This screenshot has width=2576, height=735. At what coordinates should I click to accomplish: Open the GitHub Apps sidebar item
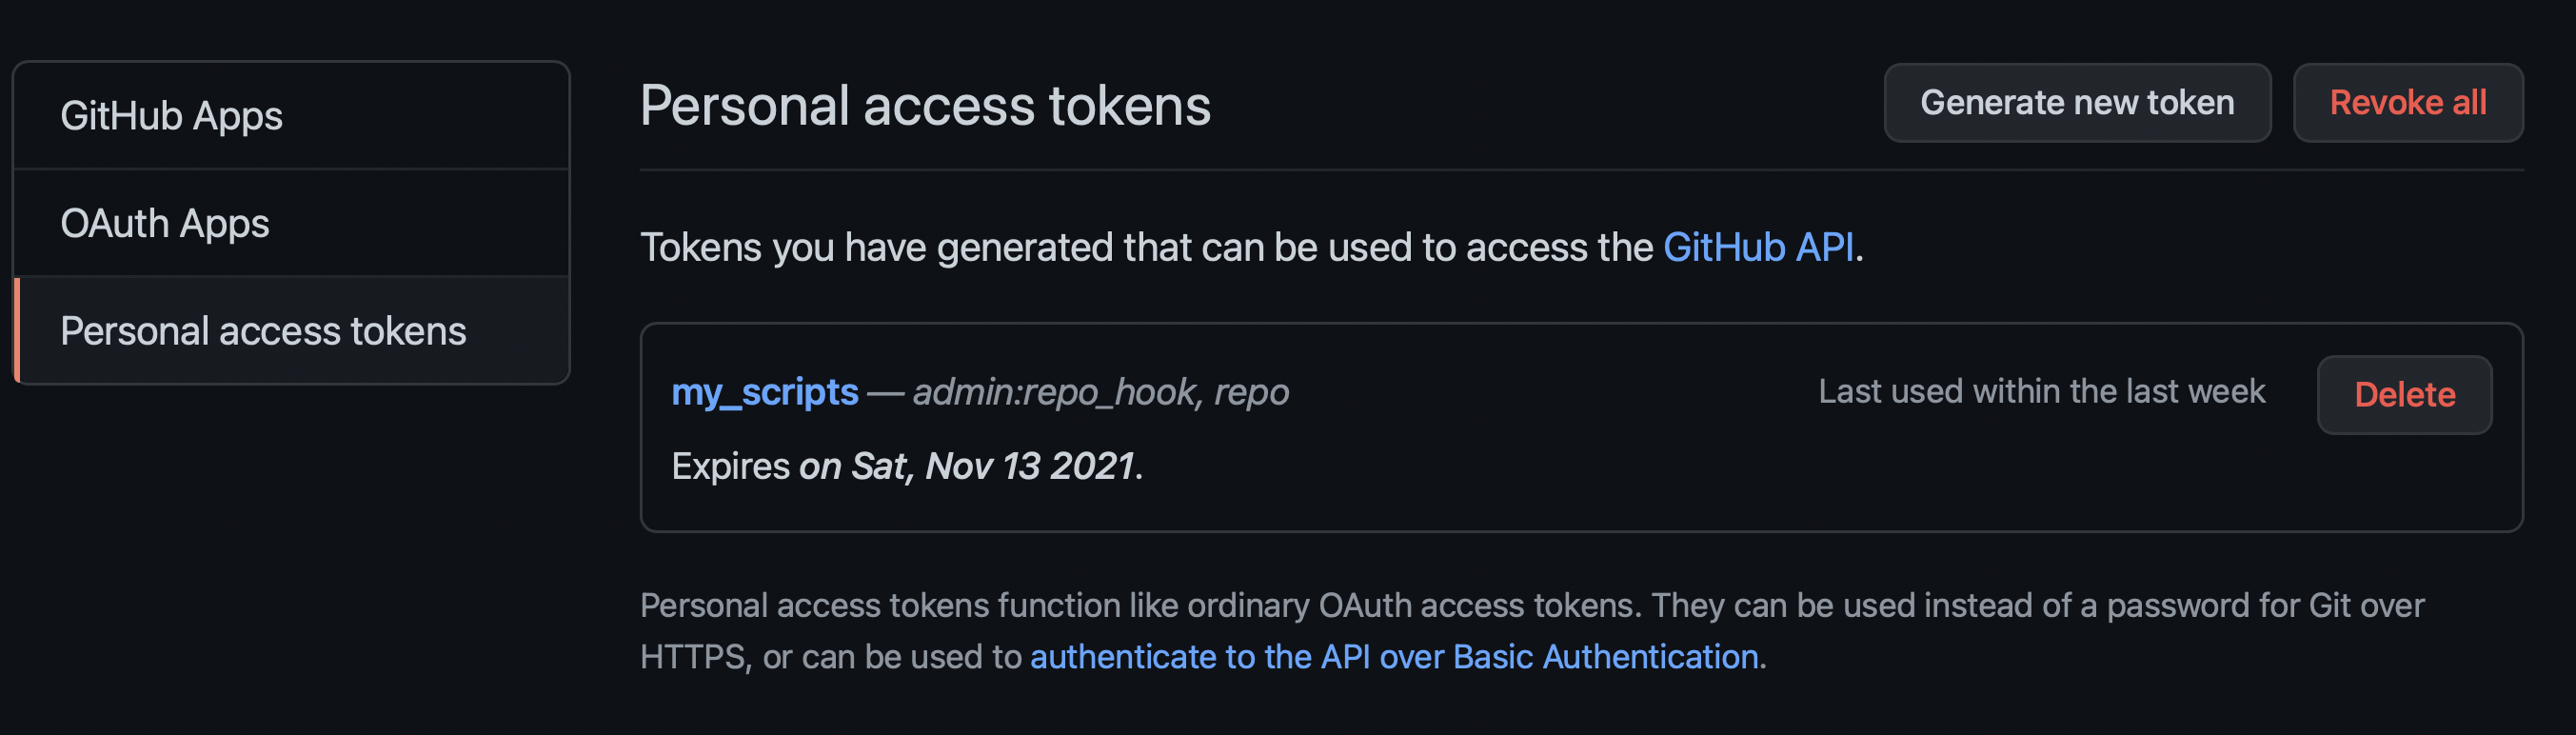click(171, 116)
